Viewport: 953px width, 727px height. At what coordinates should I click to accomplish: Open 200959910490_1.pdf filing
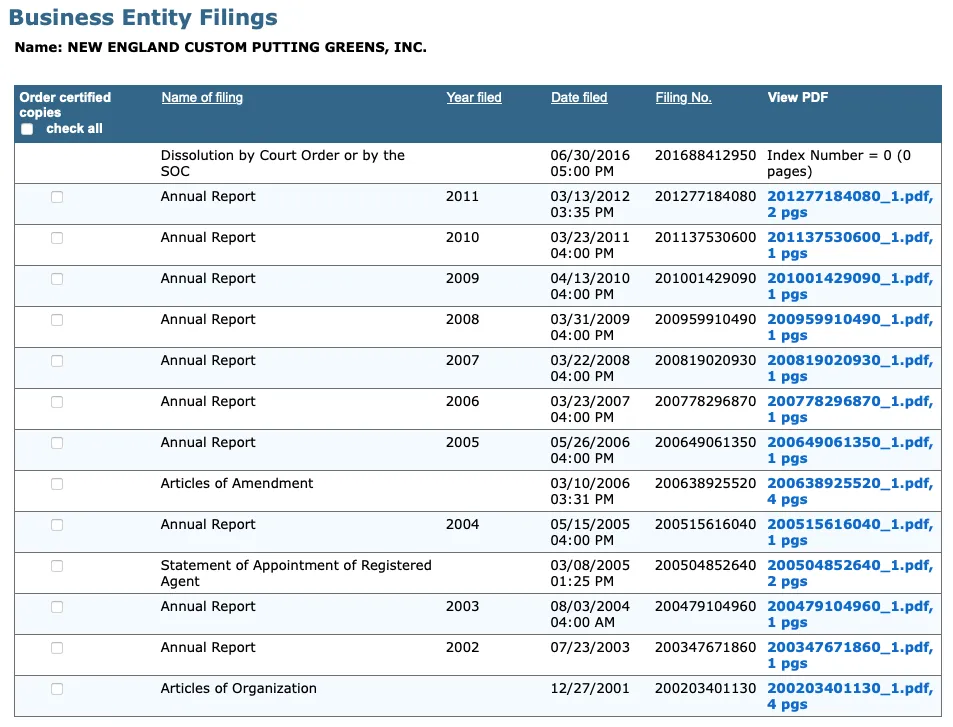click(849, 319)
